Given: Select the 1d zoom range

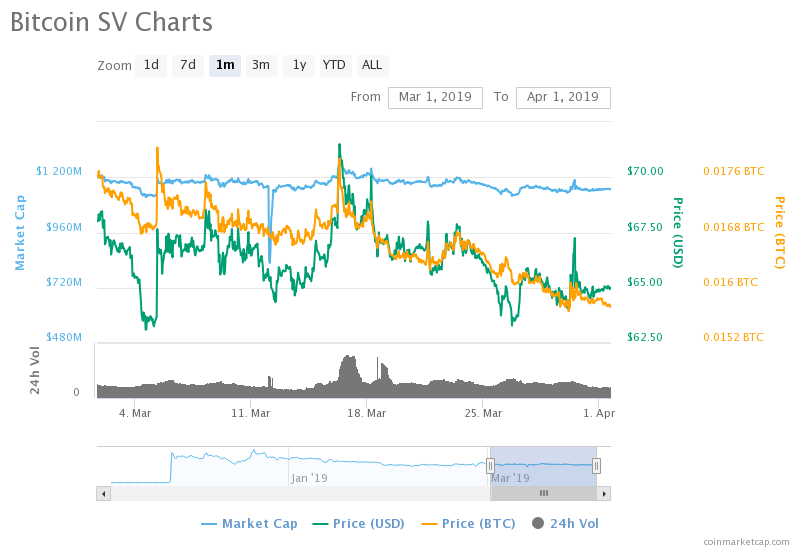Looking at the screenshot, I should pos(151,65).
